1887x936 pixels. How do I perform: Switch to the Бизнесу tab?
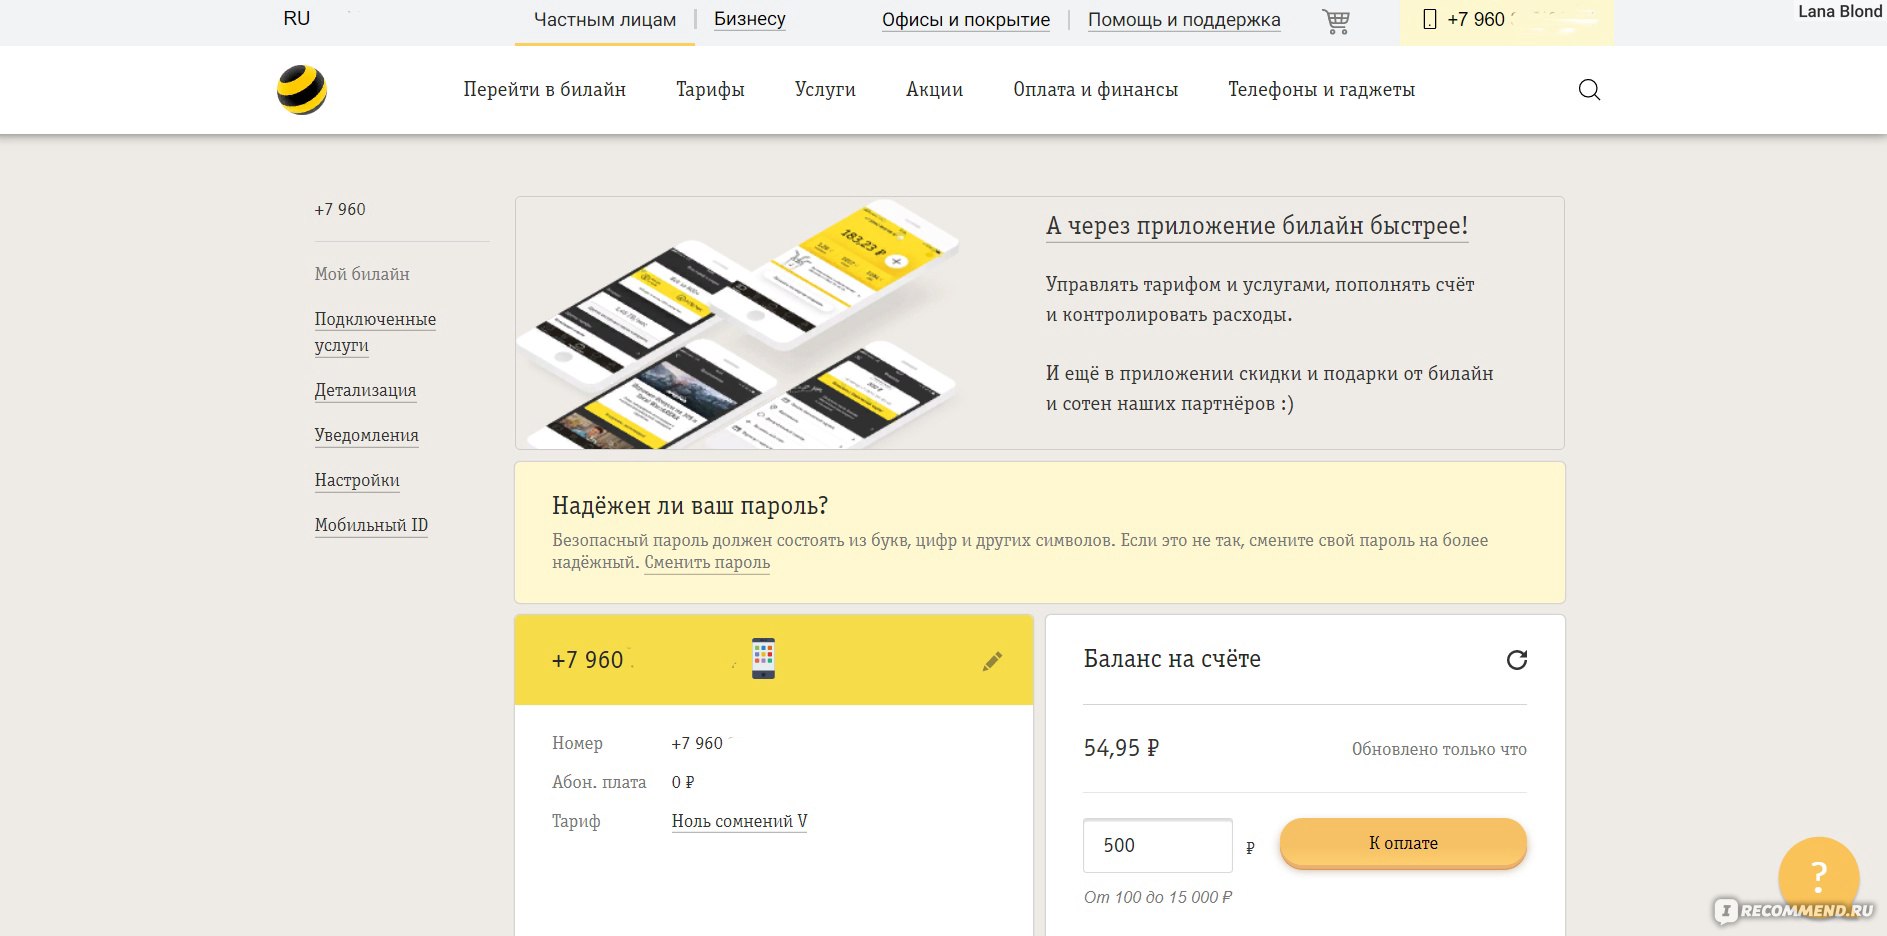tap(749, 19)
